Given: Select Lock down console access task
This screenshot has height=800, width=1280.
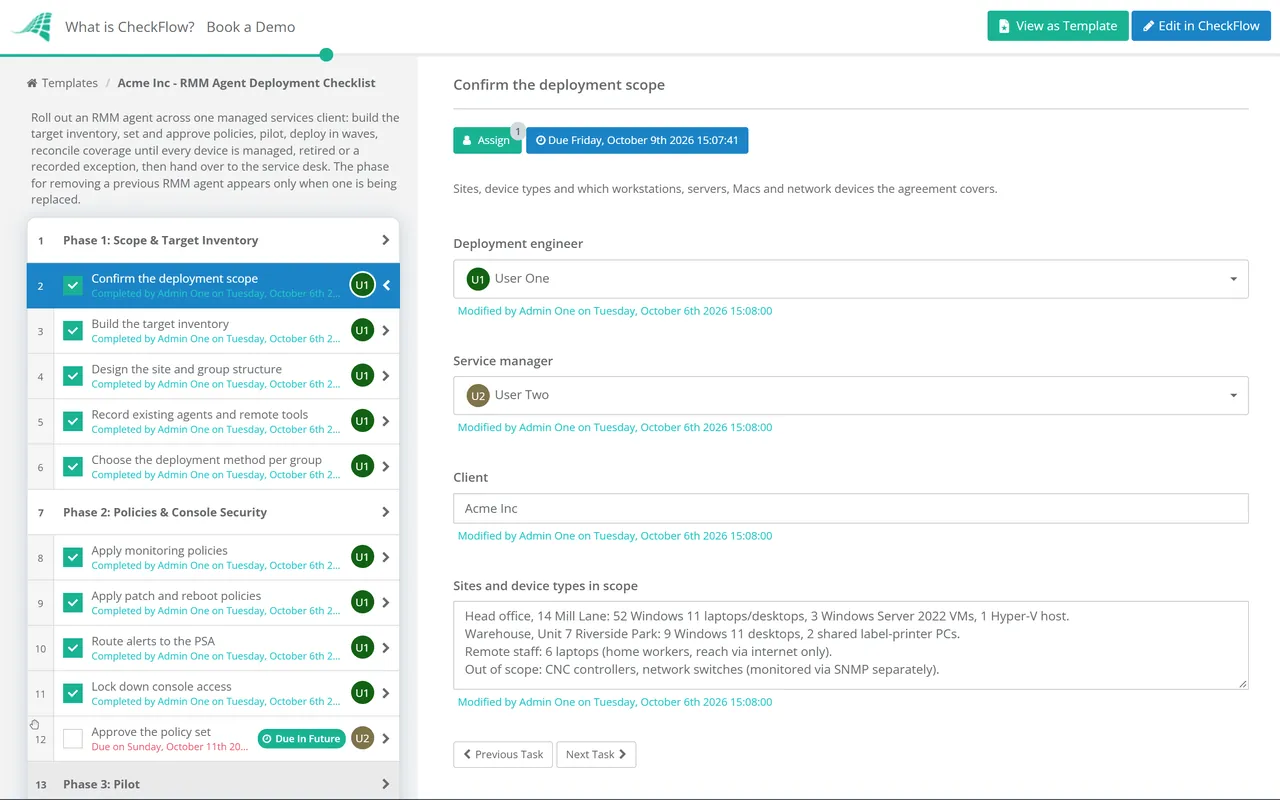Looking at the screenshot, I should [x=213, y=693].
